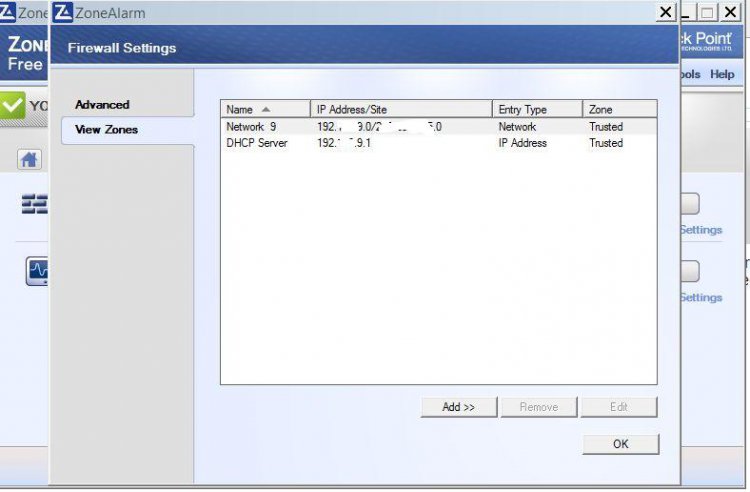Click the Remove button
This screenshot has height=492, width=750.
539,407
